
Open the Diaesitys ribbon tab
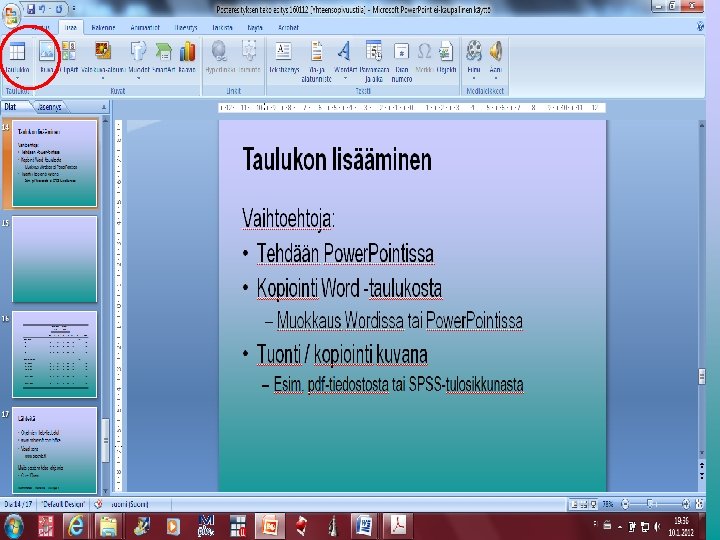point(186,28)
